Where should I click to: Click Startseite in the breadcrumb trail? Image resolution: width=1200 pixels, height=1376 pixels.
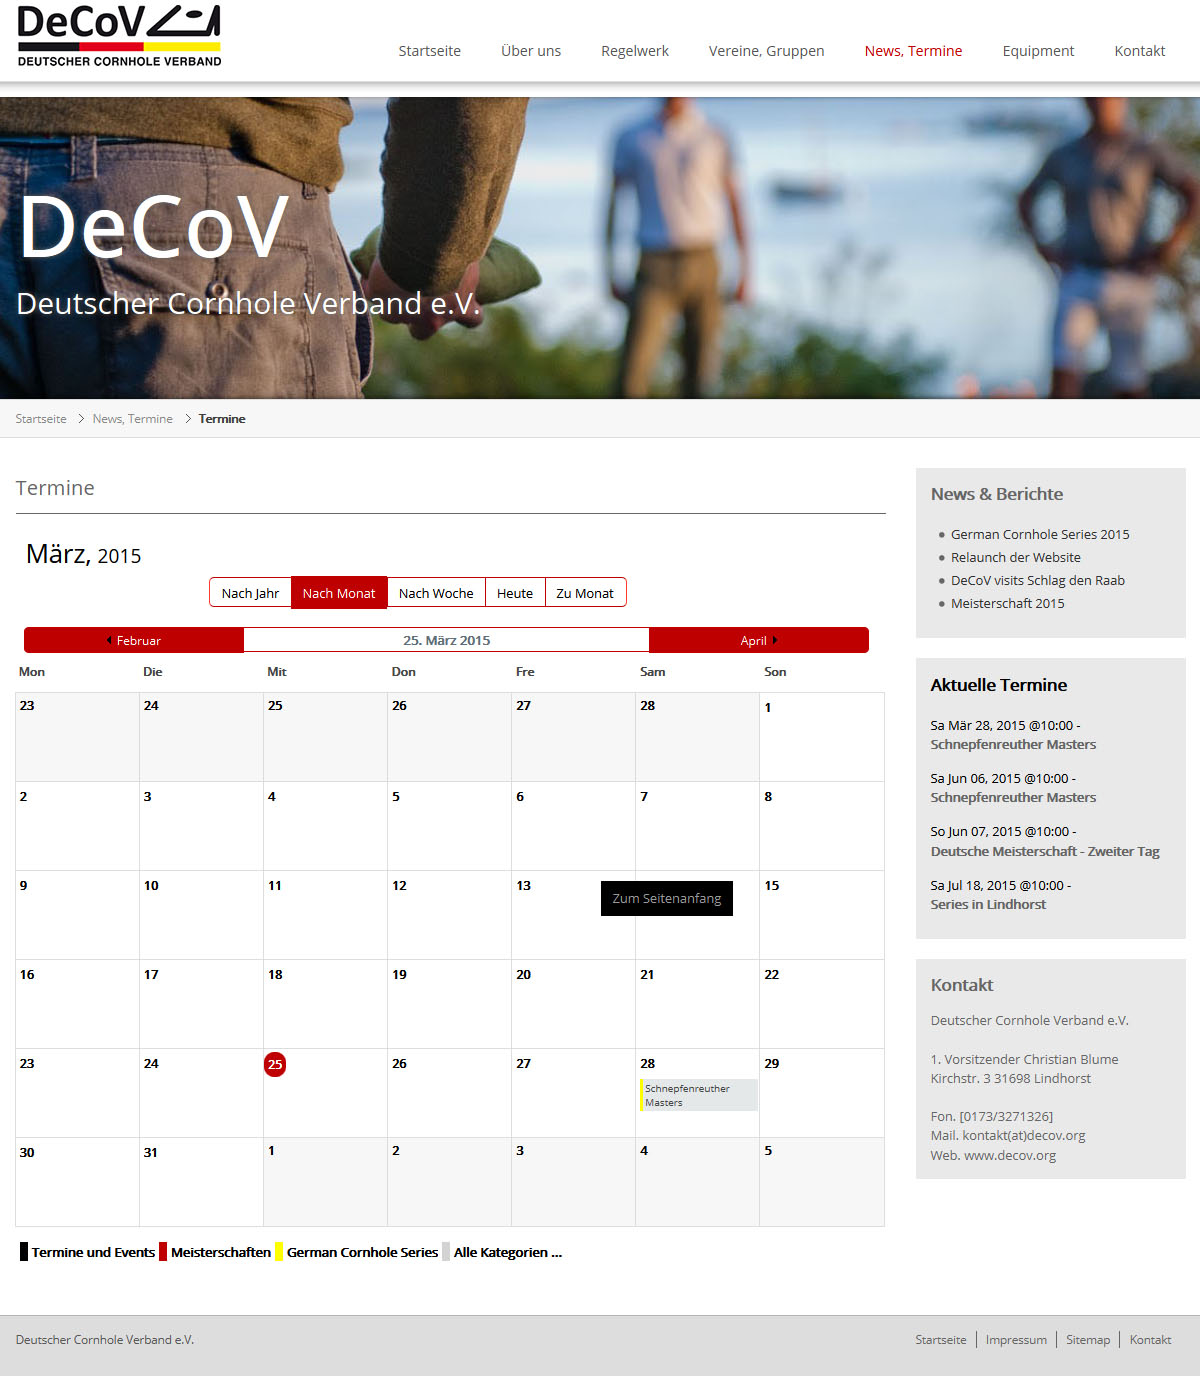(x=41, y=419)
